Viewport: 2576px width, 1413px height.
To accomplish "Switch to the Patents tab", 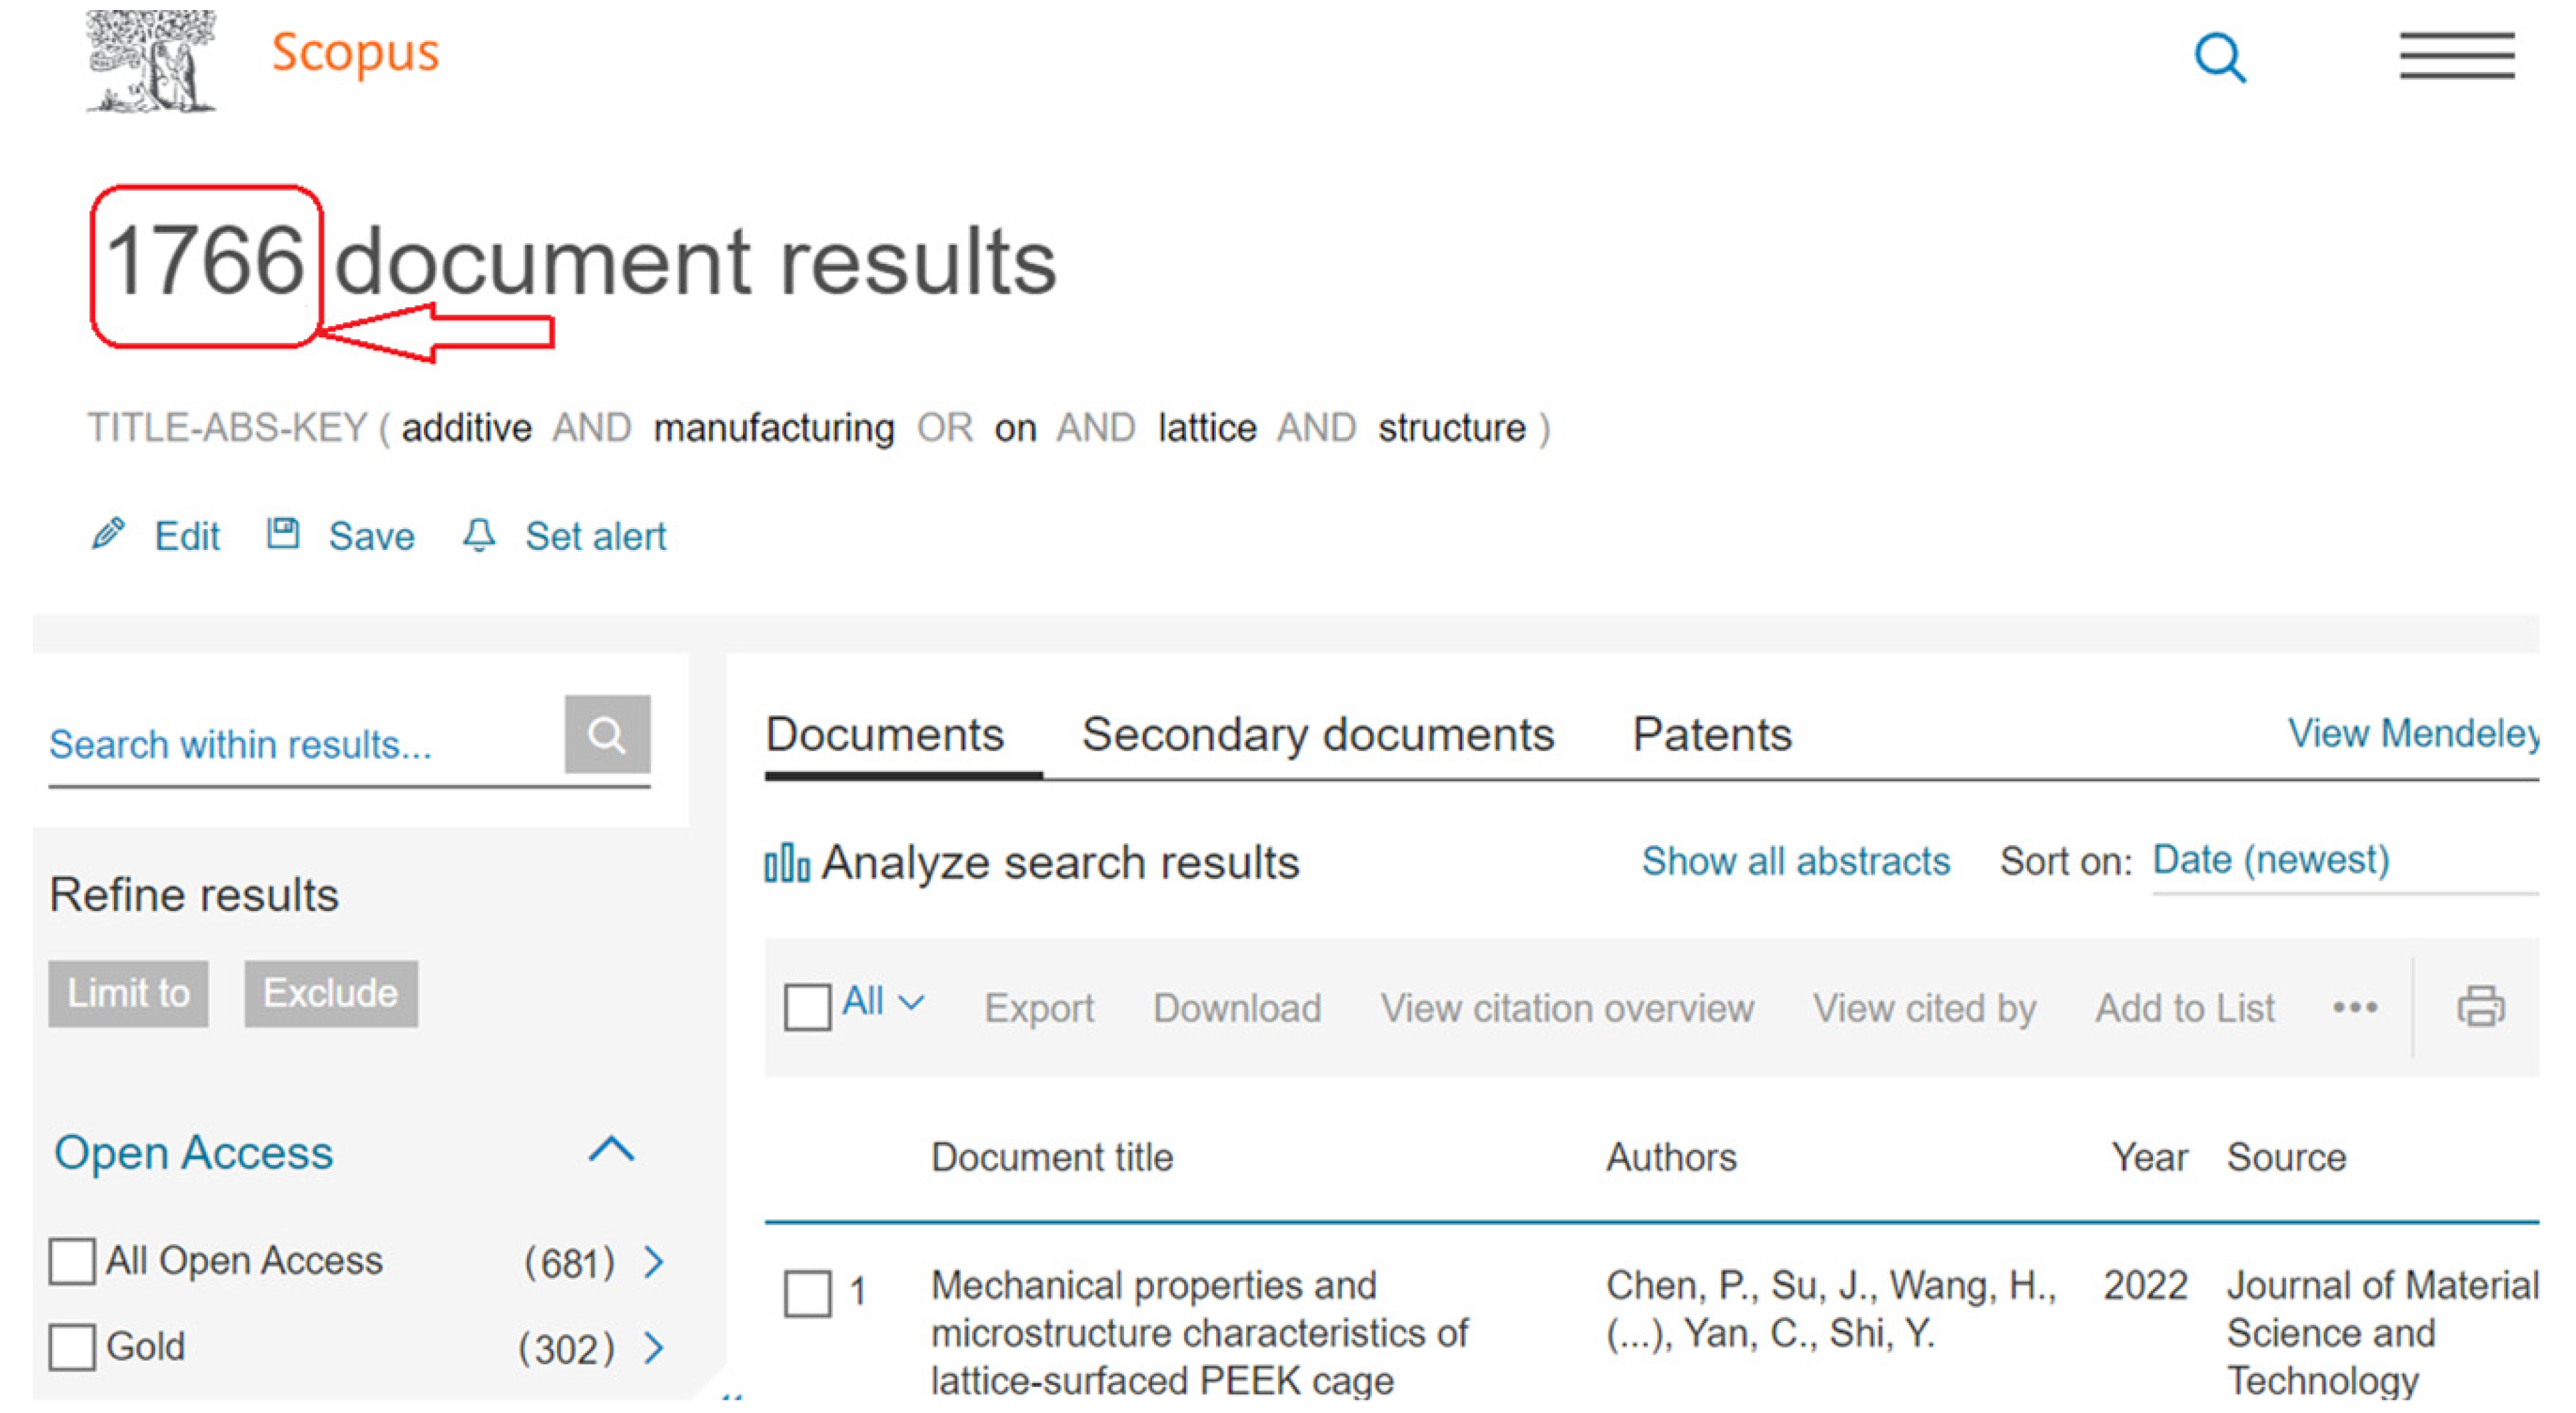I will point(1711,735).
